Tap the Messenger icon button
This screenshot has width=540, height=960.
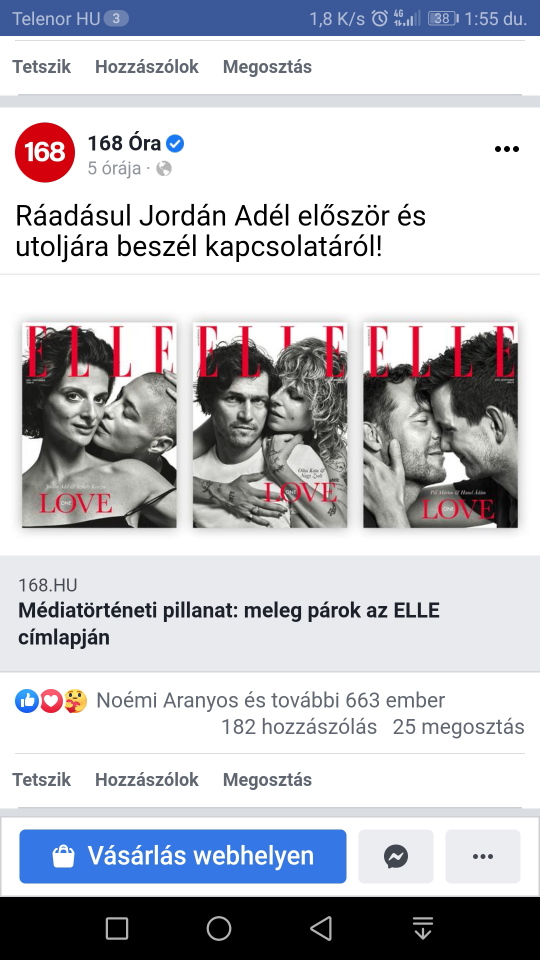click(396, 856)
